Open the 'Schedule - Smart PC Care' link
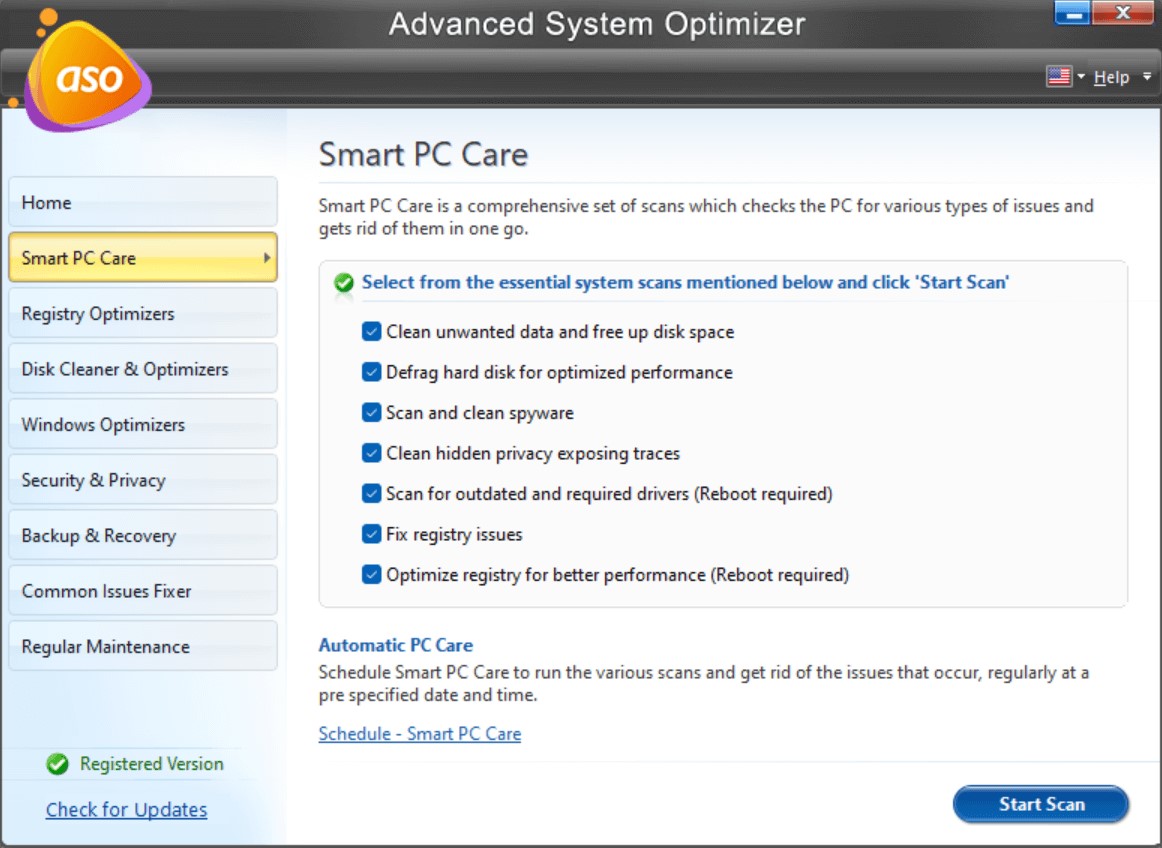 coord(419,733)
